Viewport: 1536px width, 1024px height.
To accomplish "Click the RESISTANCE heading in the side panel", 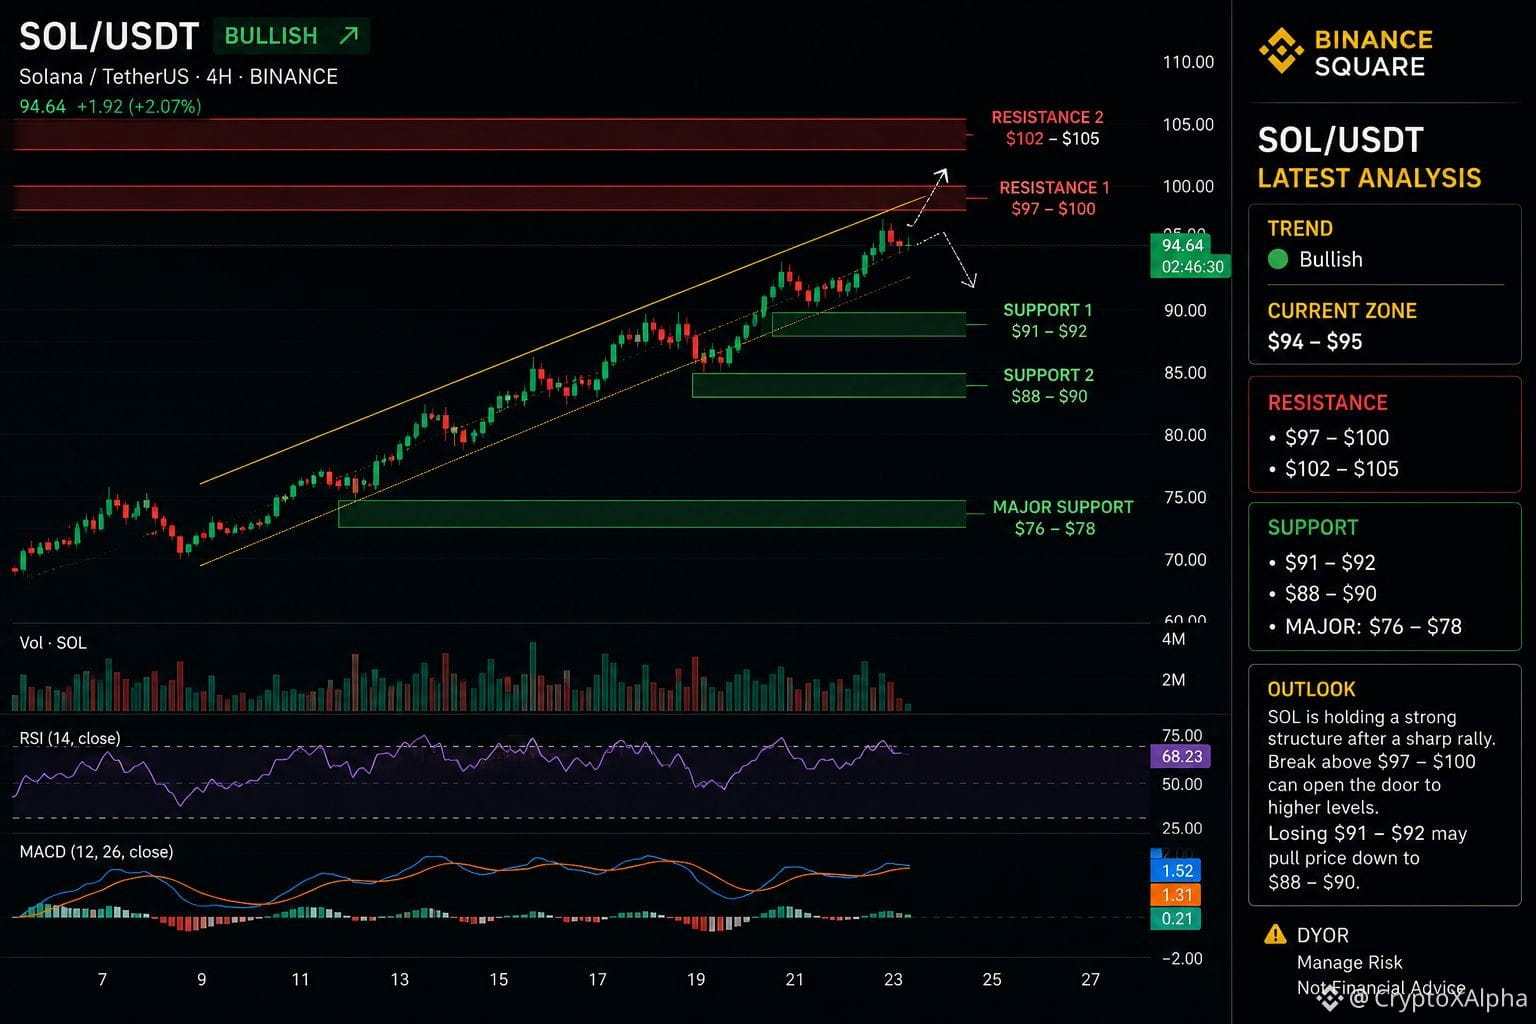I will [1328, 403].
